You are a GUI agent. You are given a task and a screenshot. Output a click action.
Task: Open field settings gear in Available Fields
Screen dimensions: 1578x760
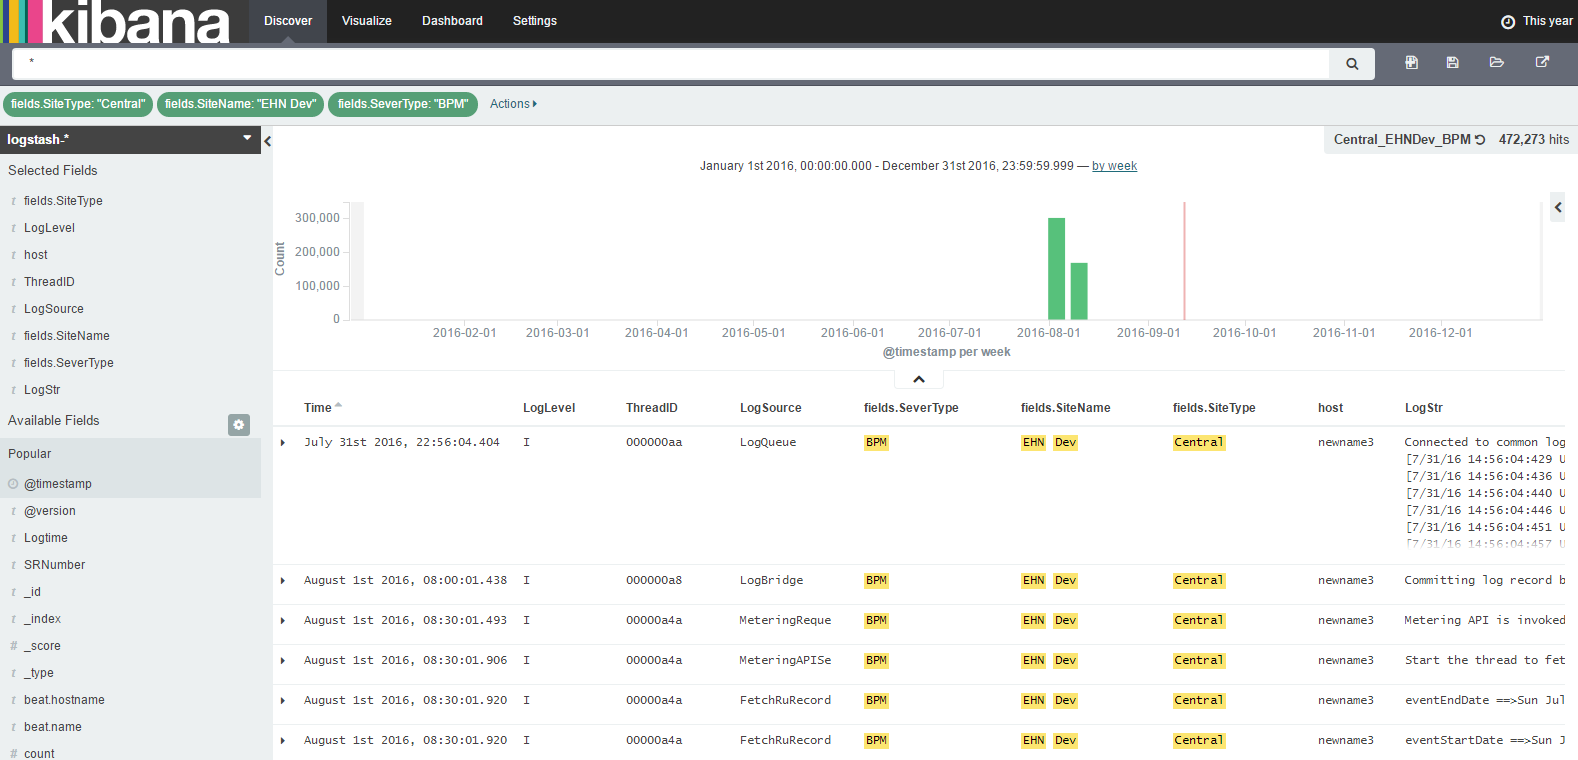click(238, 425)
